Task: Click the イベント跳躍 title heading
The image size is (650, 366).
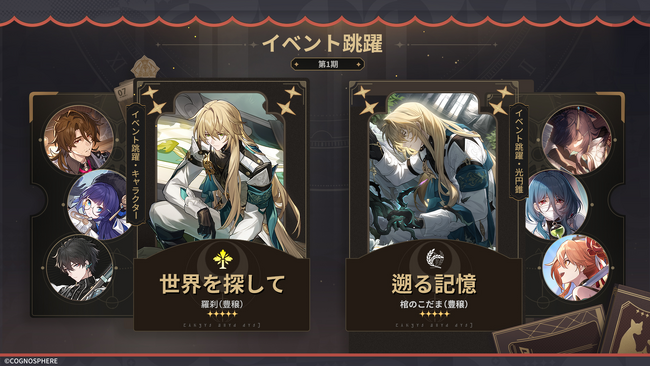Action: point(323,43)
